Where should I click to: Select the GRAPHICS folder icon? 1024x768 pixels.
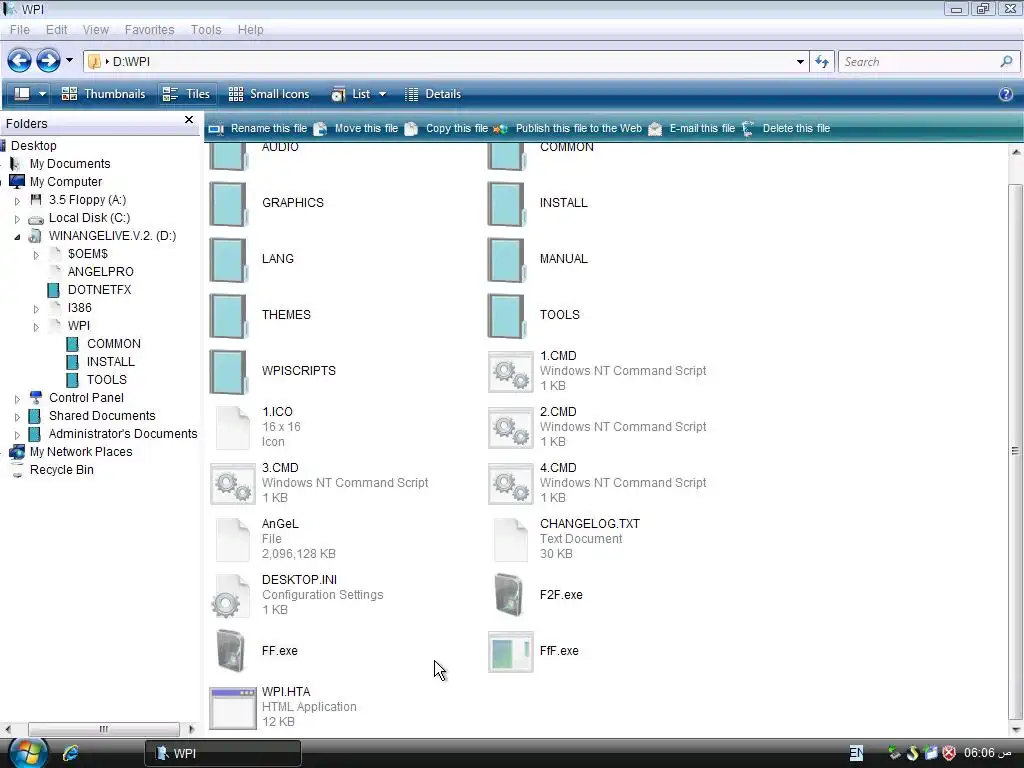228,204
